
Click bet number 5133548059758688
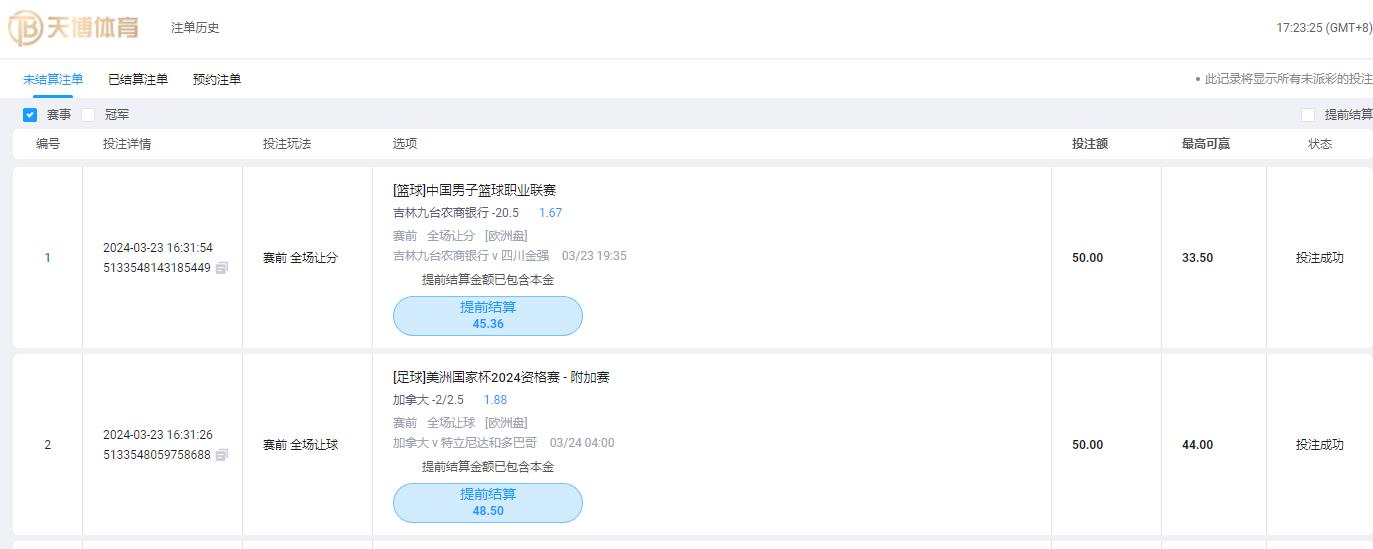pyautogui.click(x=157, y=455)
